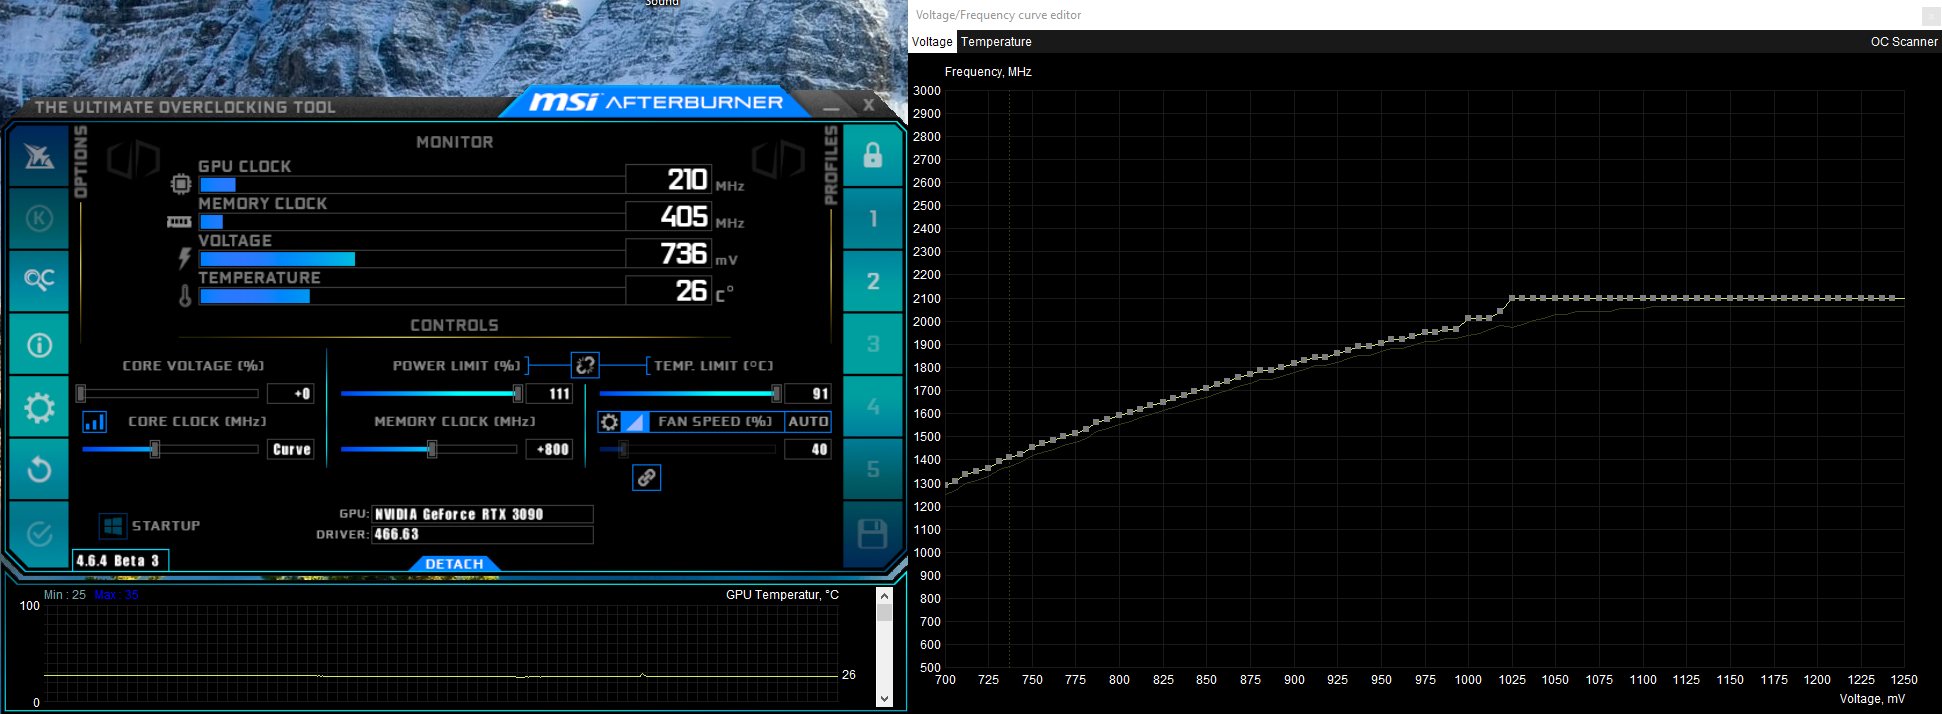The width and height of the screenshot is (1942, 714).
Task: Click the GPU temperature monitoring graph
Action: [x=441, y=655]
